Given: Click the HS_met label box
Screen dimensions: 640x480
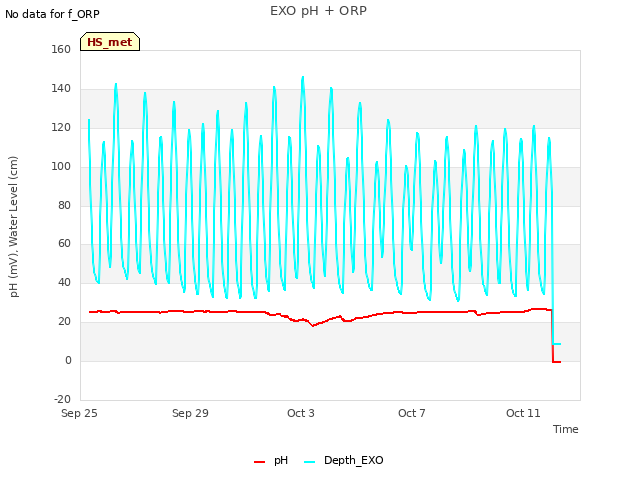Looking at the screenshot, I should pyautogui.click(x=110, y=42).
